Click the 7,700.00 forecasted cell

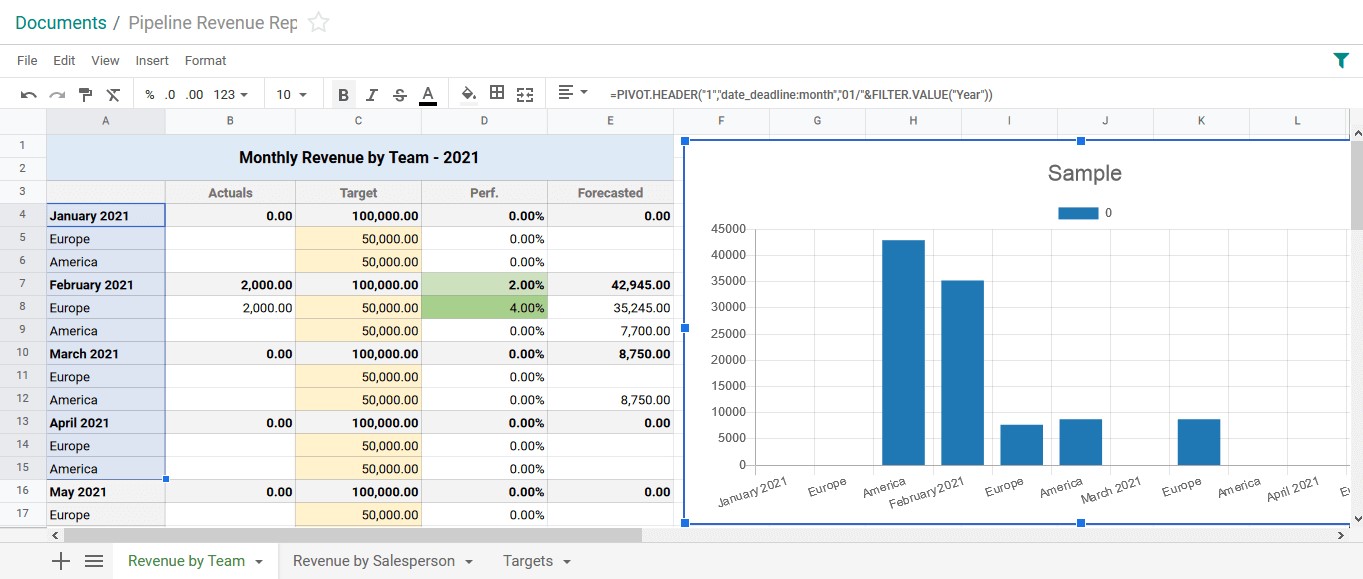tap(610, 331)
